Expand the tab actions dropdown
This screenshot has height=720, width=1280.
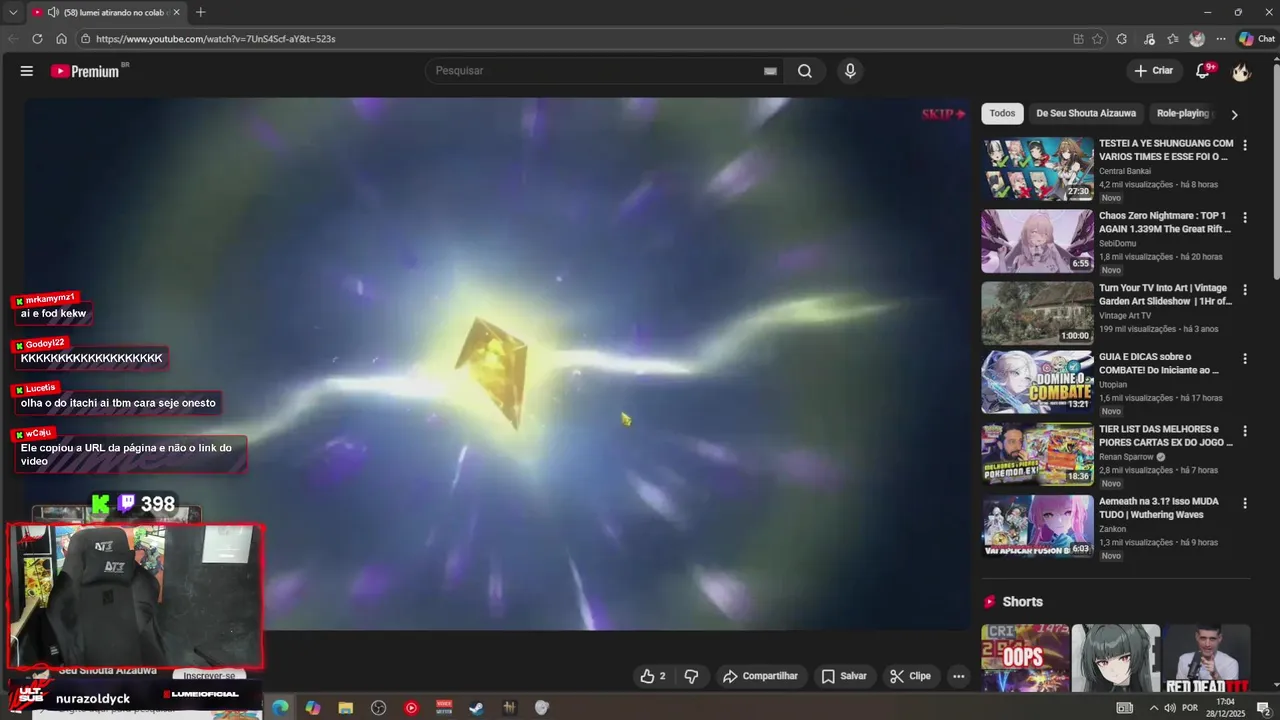pyautogui.click(x=13, y=12)
